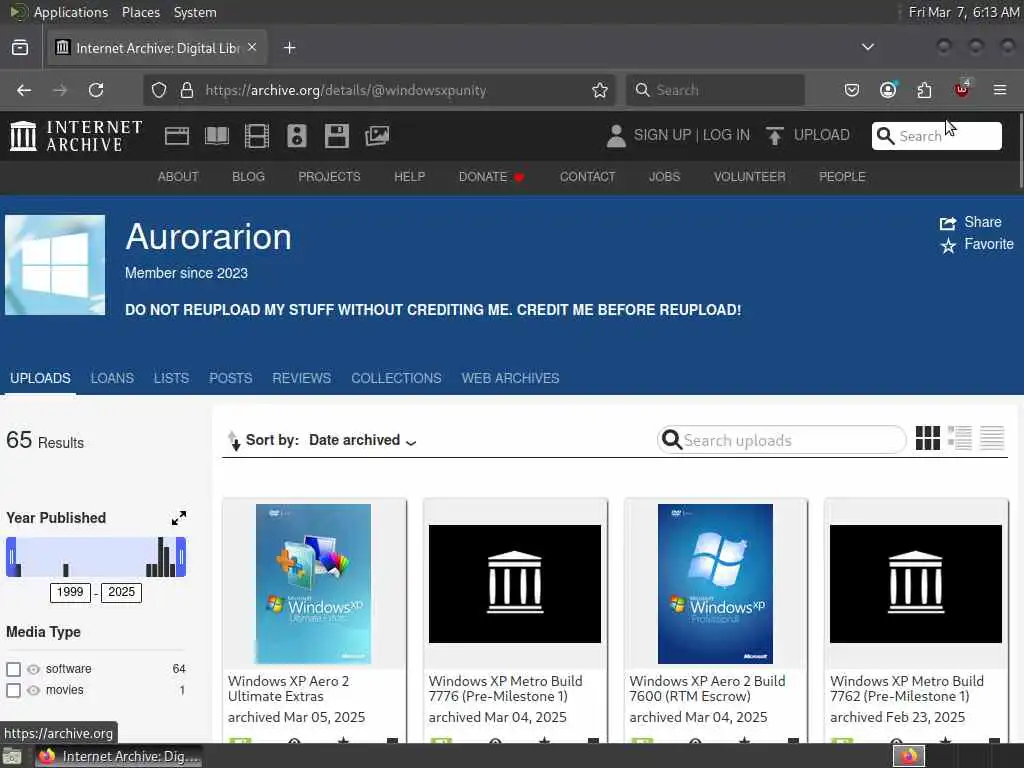Bookmark this page with the star icon
Screen dimensions: 1024x768
click(600, 90)
